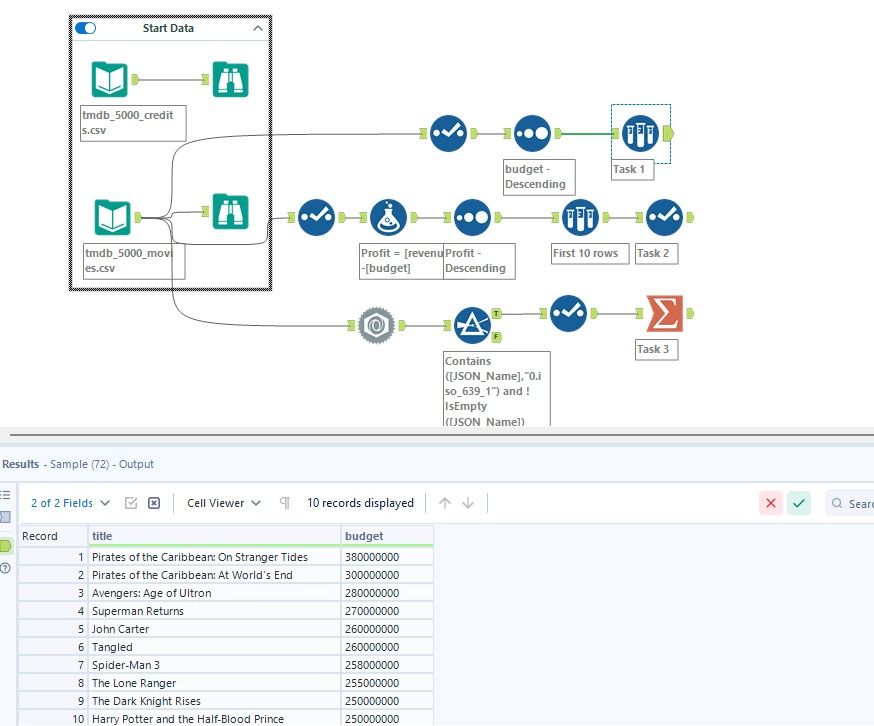The width and height of the screenshot is (874, 726).
Task: Click the Sort tool labeled budget - Descending
Action: pos(532,133)
